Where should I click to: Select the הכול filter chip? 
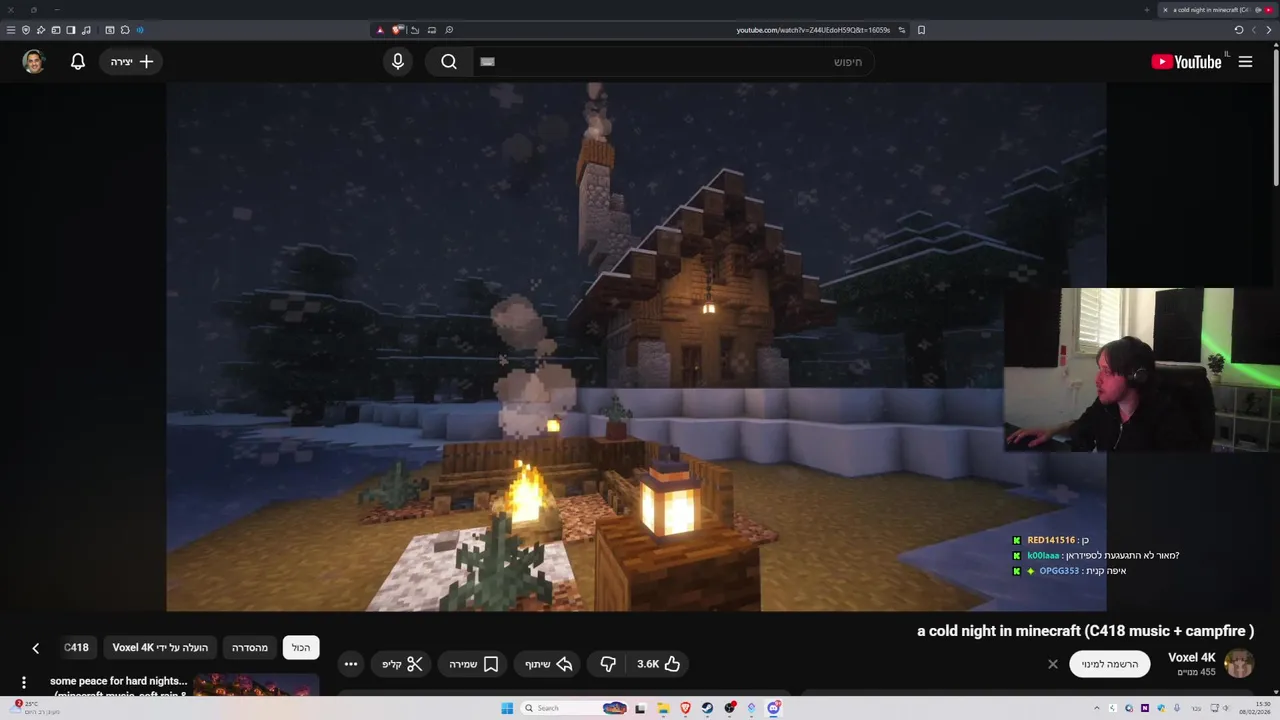click(x=301, y=648)
